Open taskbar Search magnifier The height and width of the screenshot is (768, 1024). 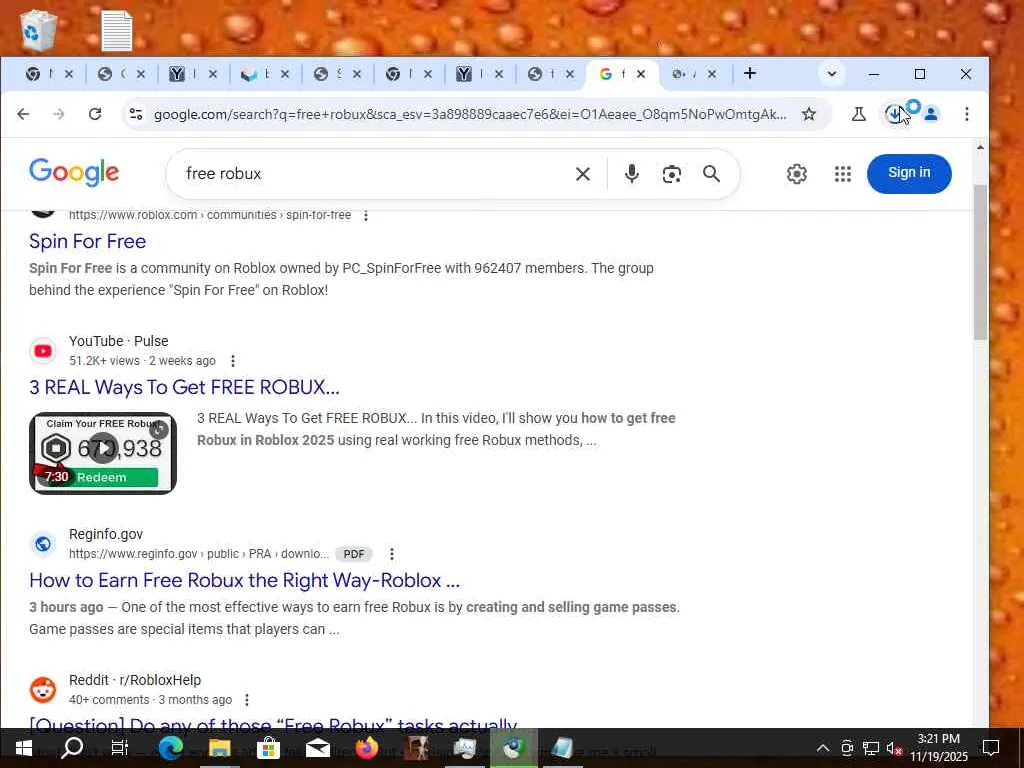[x=71, y=748]
